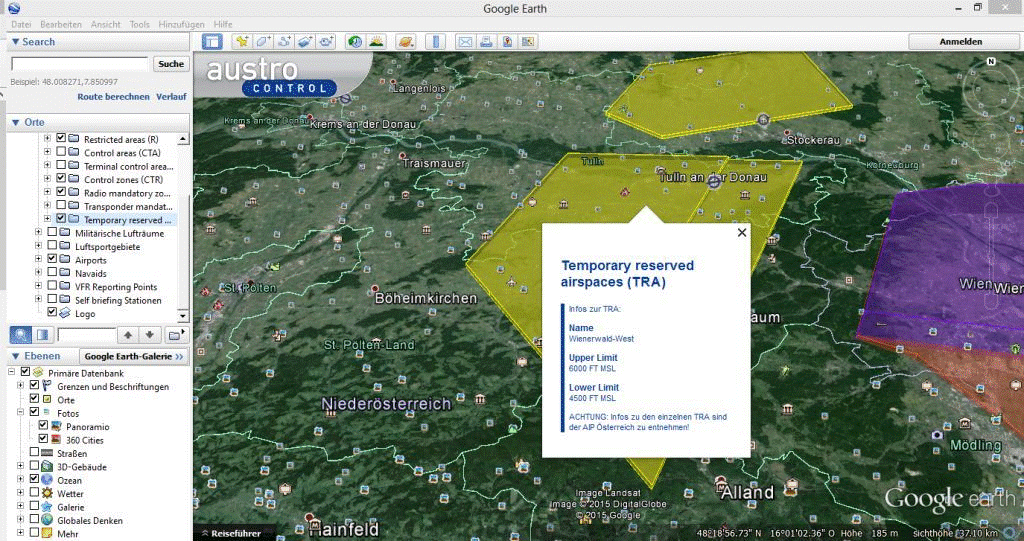1024x541 pixels.
Task: Enable the Straßen layer checkbox
Action: (x=34, y=453)
